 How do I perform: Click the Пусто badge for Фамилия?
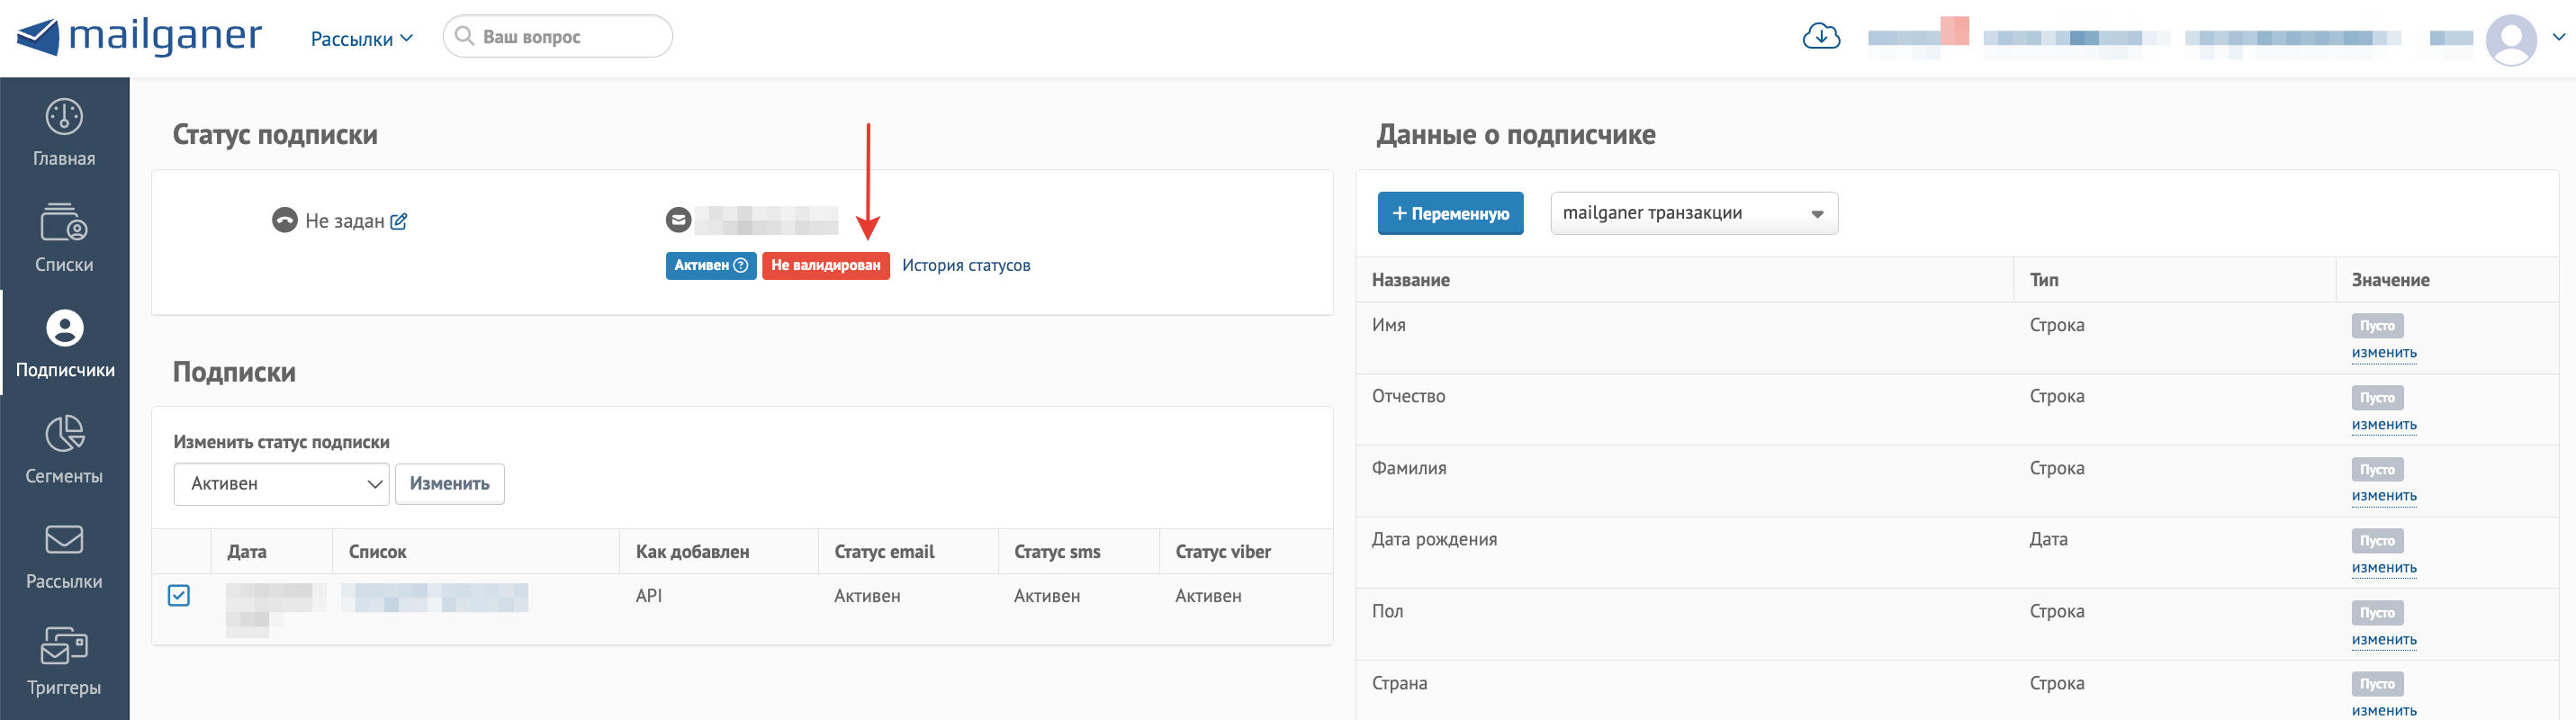(x=2377, y=470)
